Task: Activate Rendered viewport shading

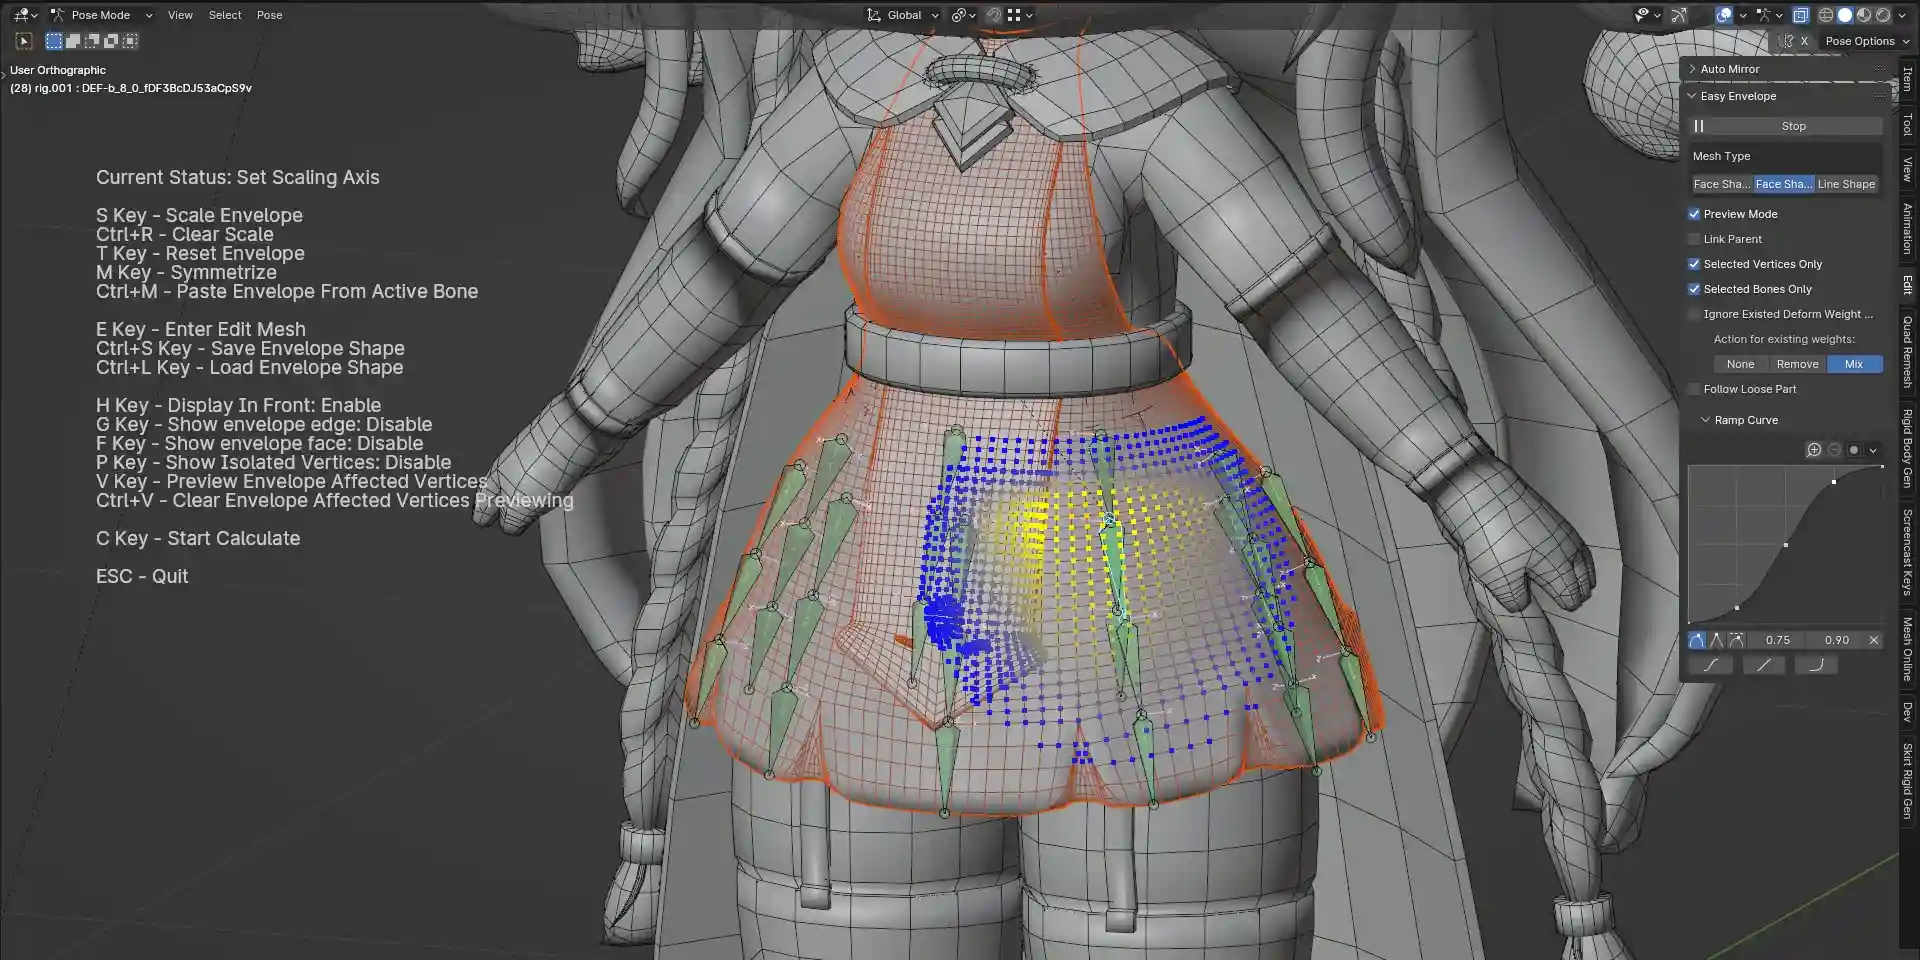Action: [1882, 15]
